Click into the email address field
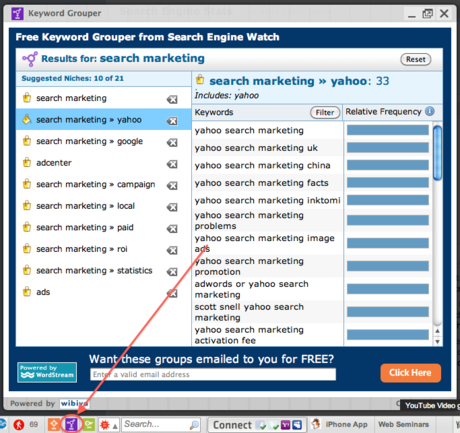This screenshot has width=460, height=433. point(213,374)
